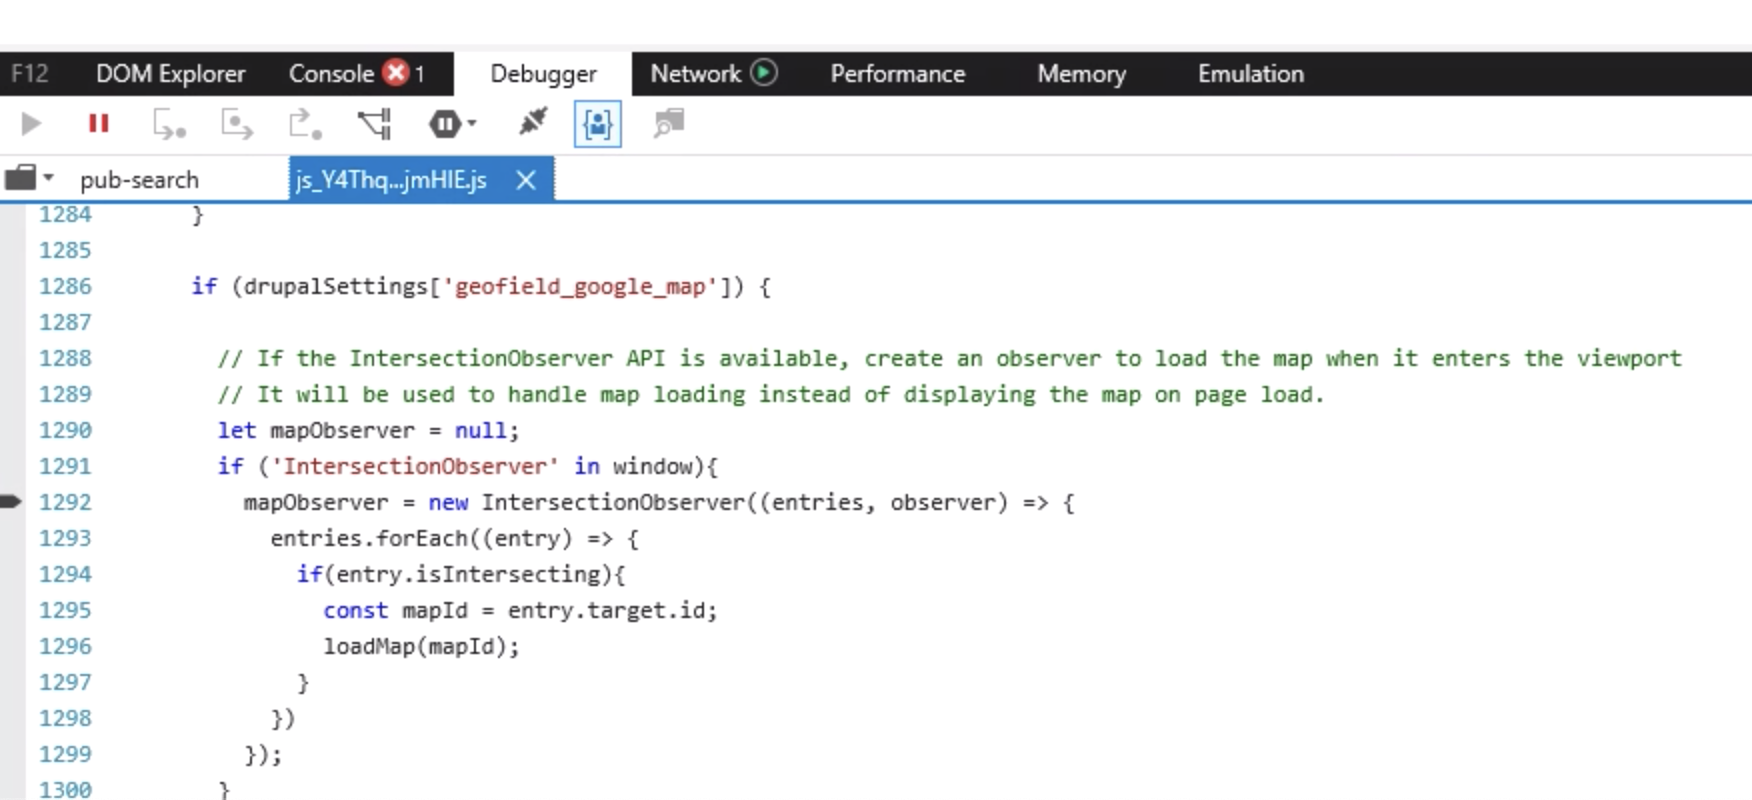
Task: Switch to the pub-search file tab
Action: tap(139, 180)
